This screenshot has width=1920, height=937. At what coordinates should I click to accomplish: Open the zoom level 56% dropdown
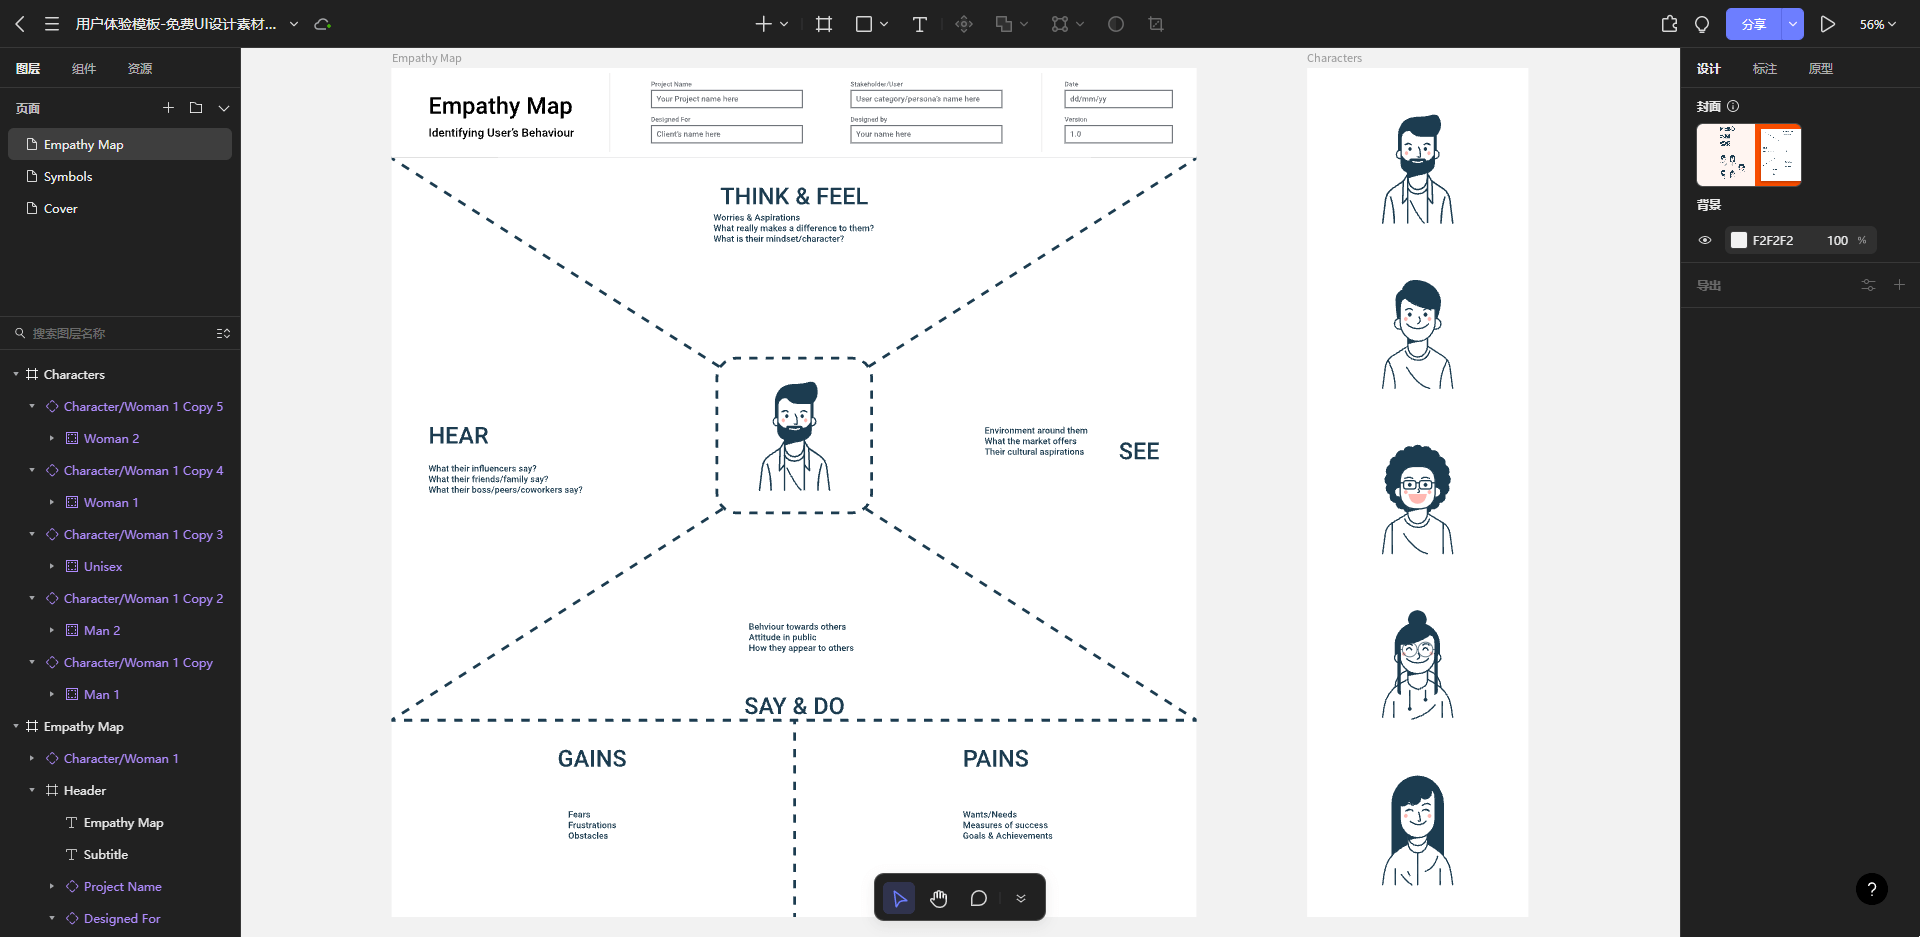pyautogui.click(x=1877, y=24)
